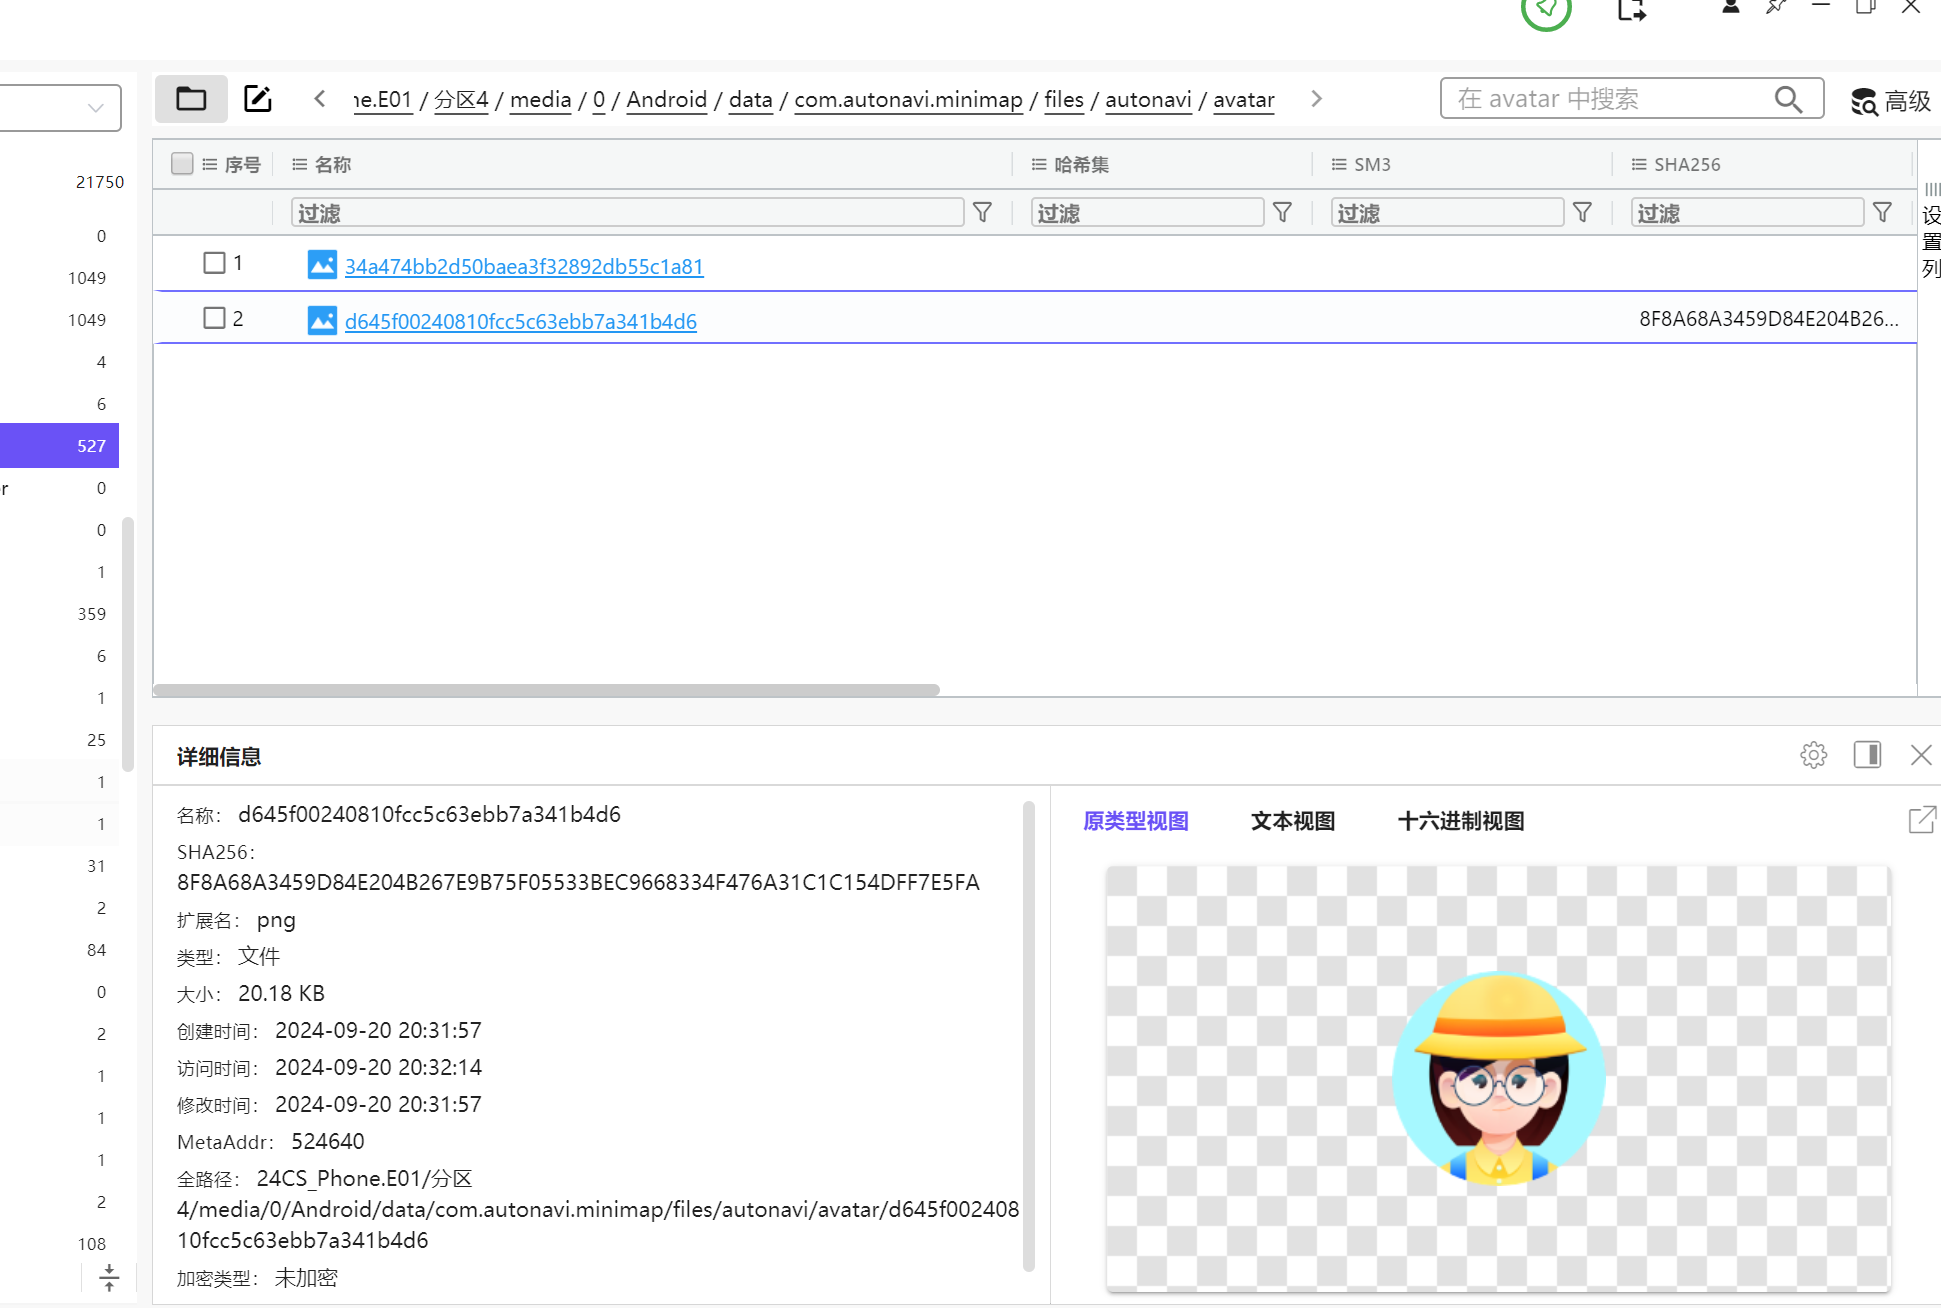
Task: Check the box for row 2
Action: 214,318
